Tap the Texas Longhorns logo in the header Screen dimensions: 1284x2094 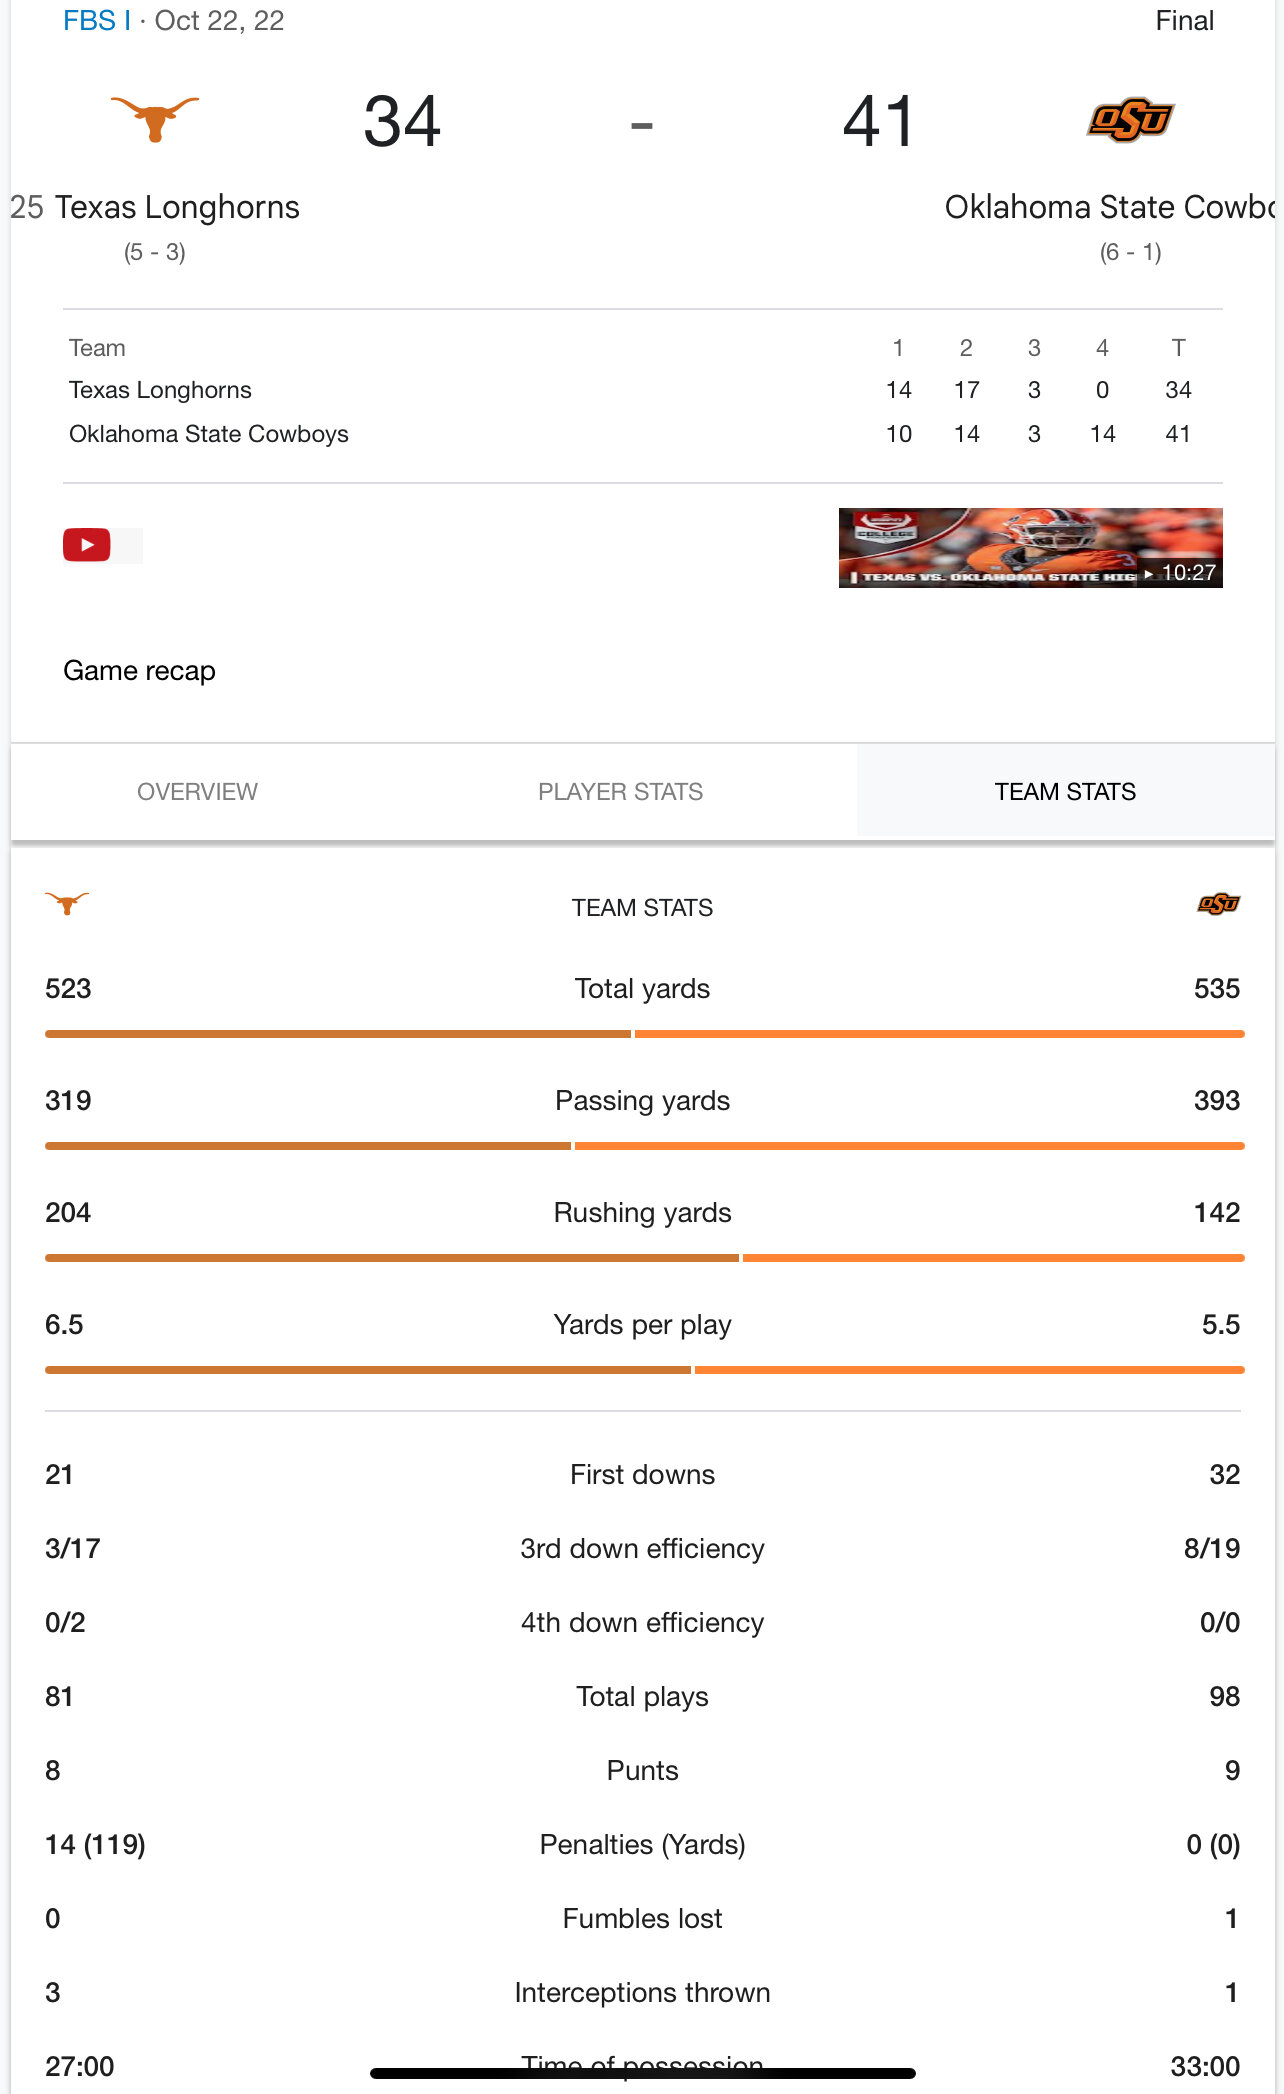pos(155,120)
